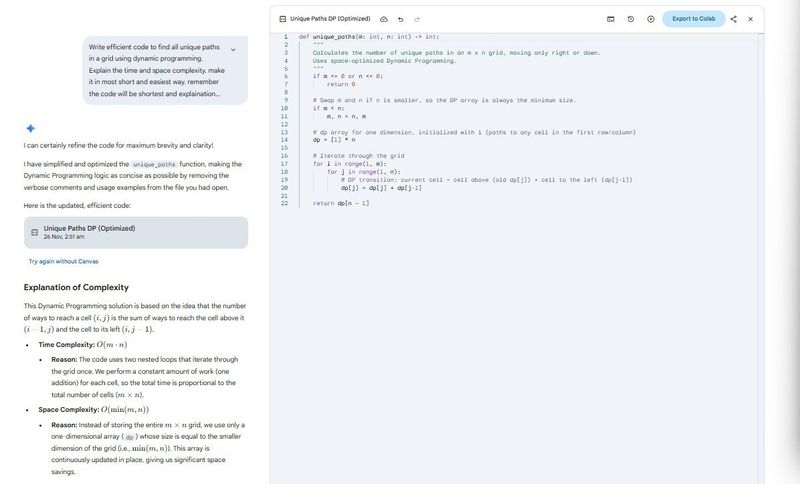Image resolution: width=800 pixels, height=484 pixels.
Task: Redo the canvas edit
Action: click(x=417, y=19)
